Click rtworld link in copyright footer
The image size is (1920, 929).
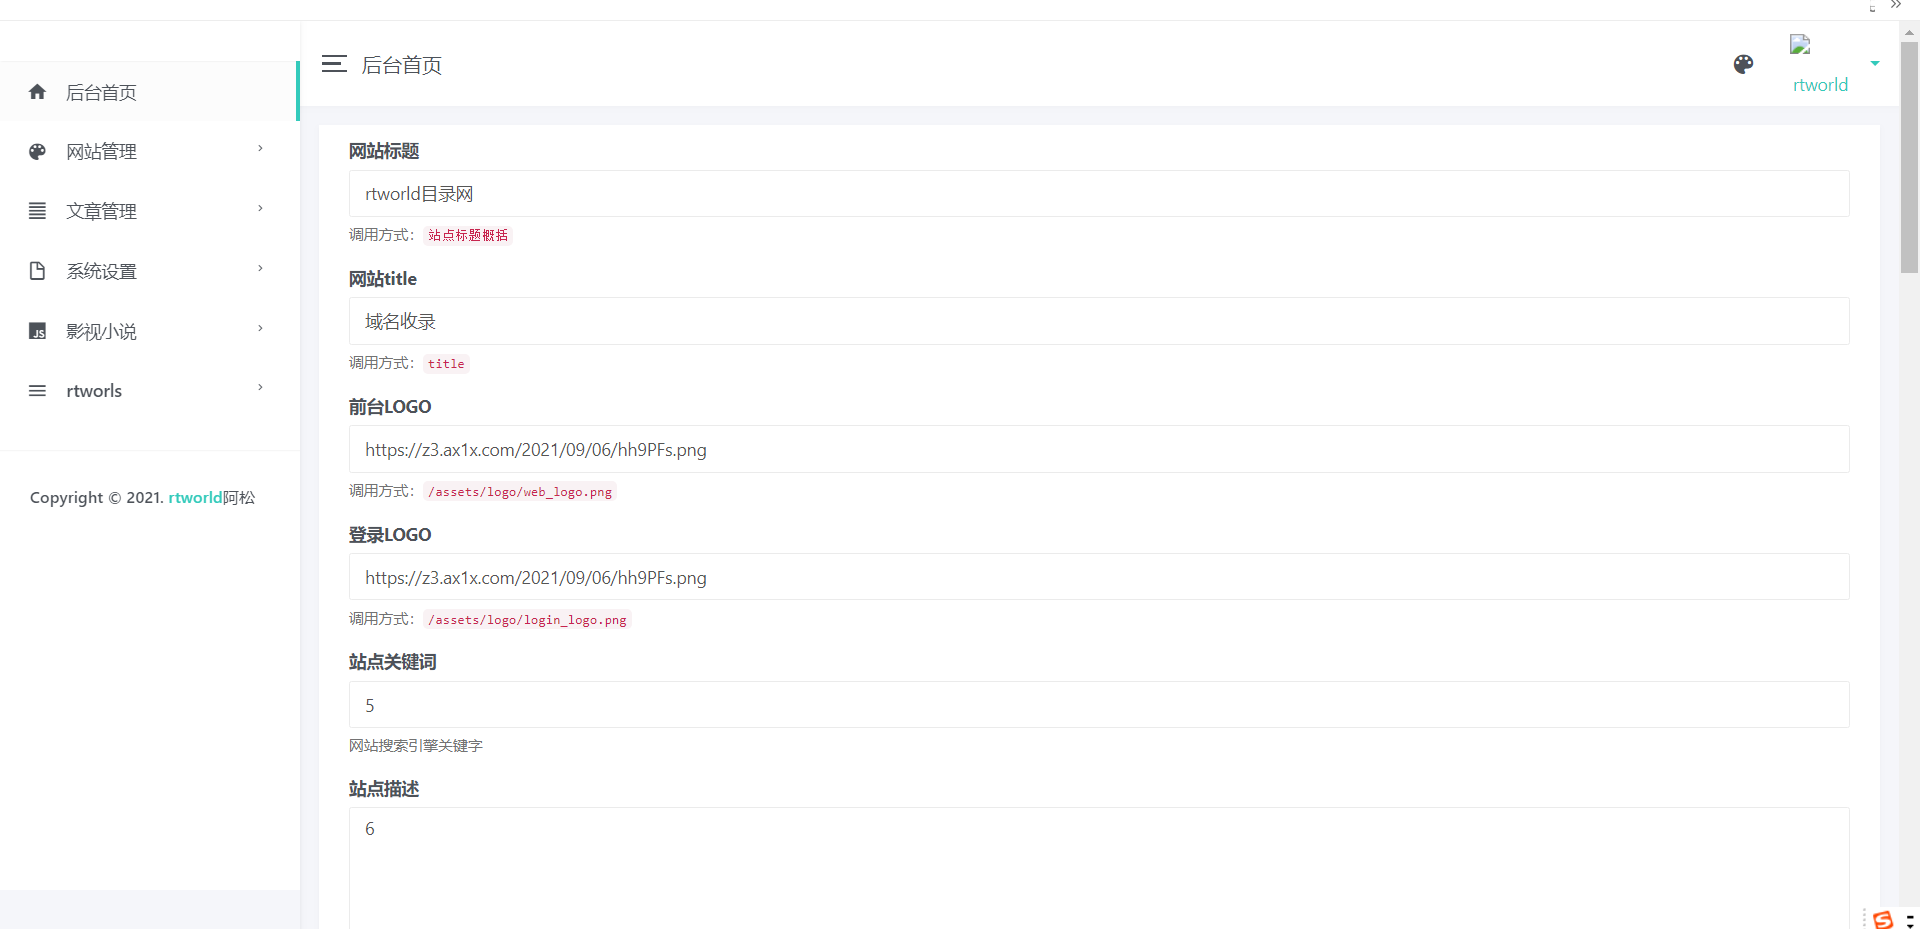pos(195,497)
